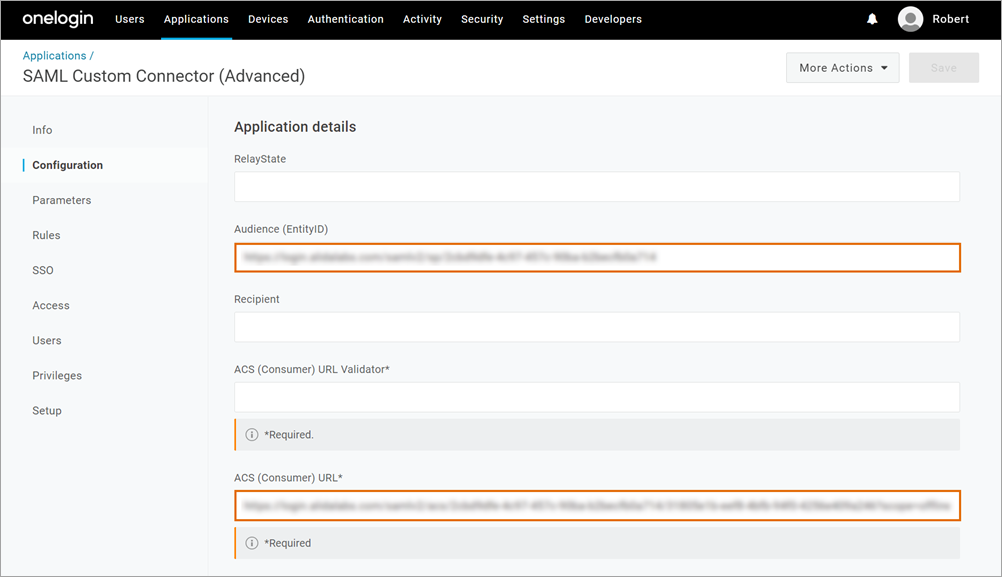Expand the More Actions chevron arrow
Viewport: 1002px width, 577px height.
tap(882, 67)
